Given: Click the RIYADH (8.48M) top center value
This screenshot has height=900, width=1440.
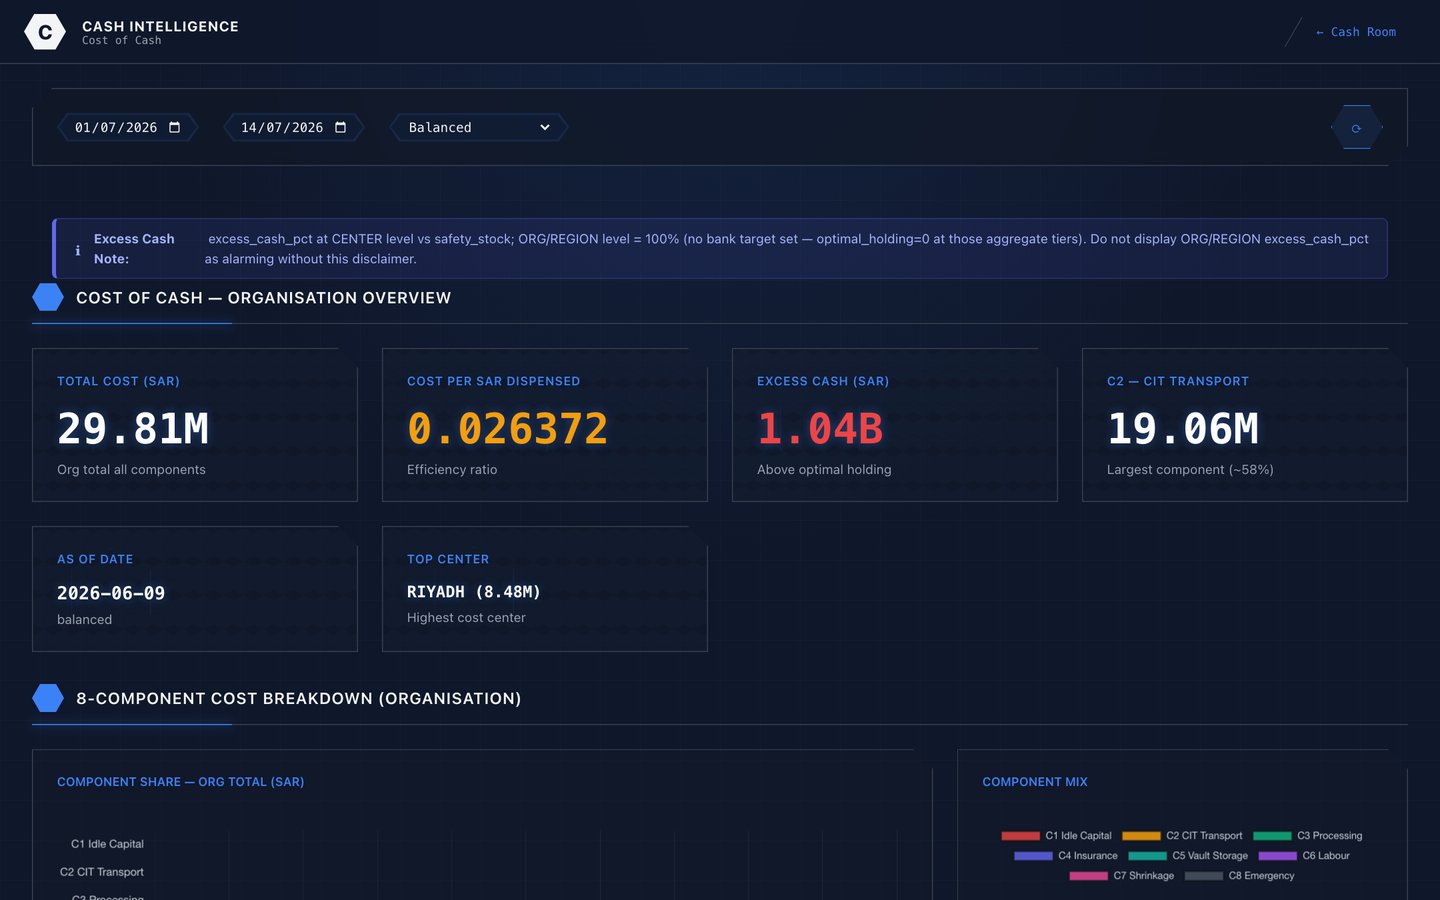Looking at the screenshot, I should (474, 592).
